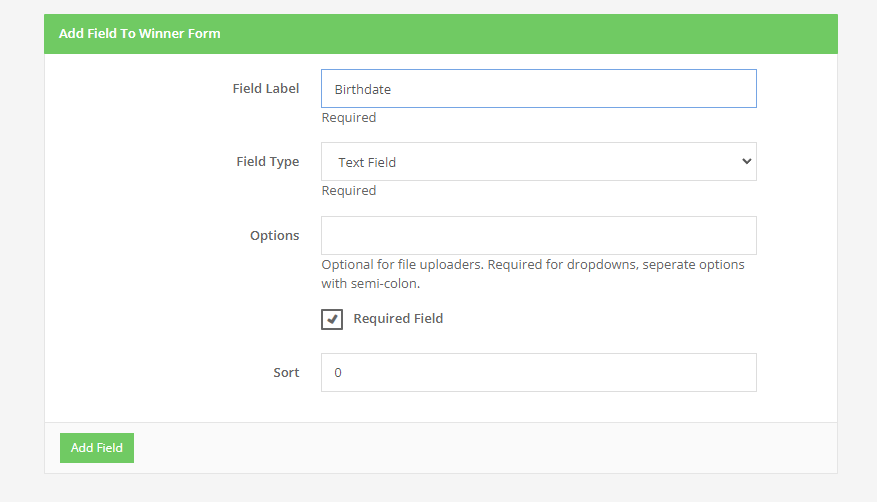The width and height of the screenshot is (877, 502).
Task: Click the word 'Birthdate' in Field Label
Action: [x=362, y=89]
